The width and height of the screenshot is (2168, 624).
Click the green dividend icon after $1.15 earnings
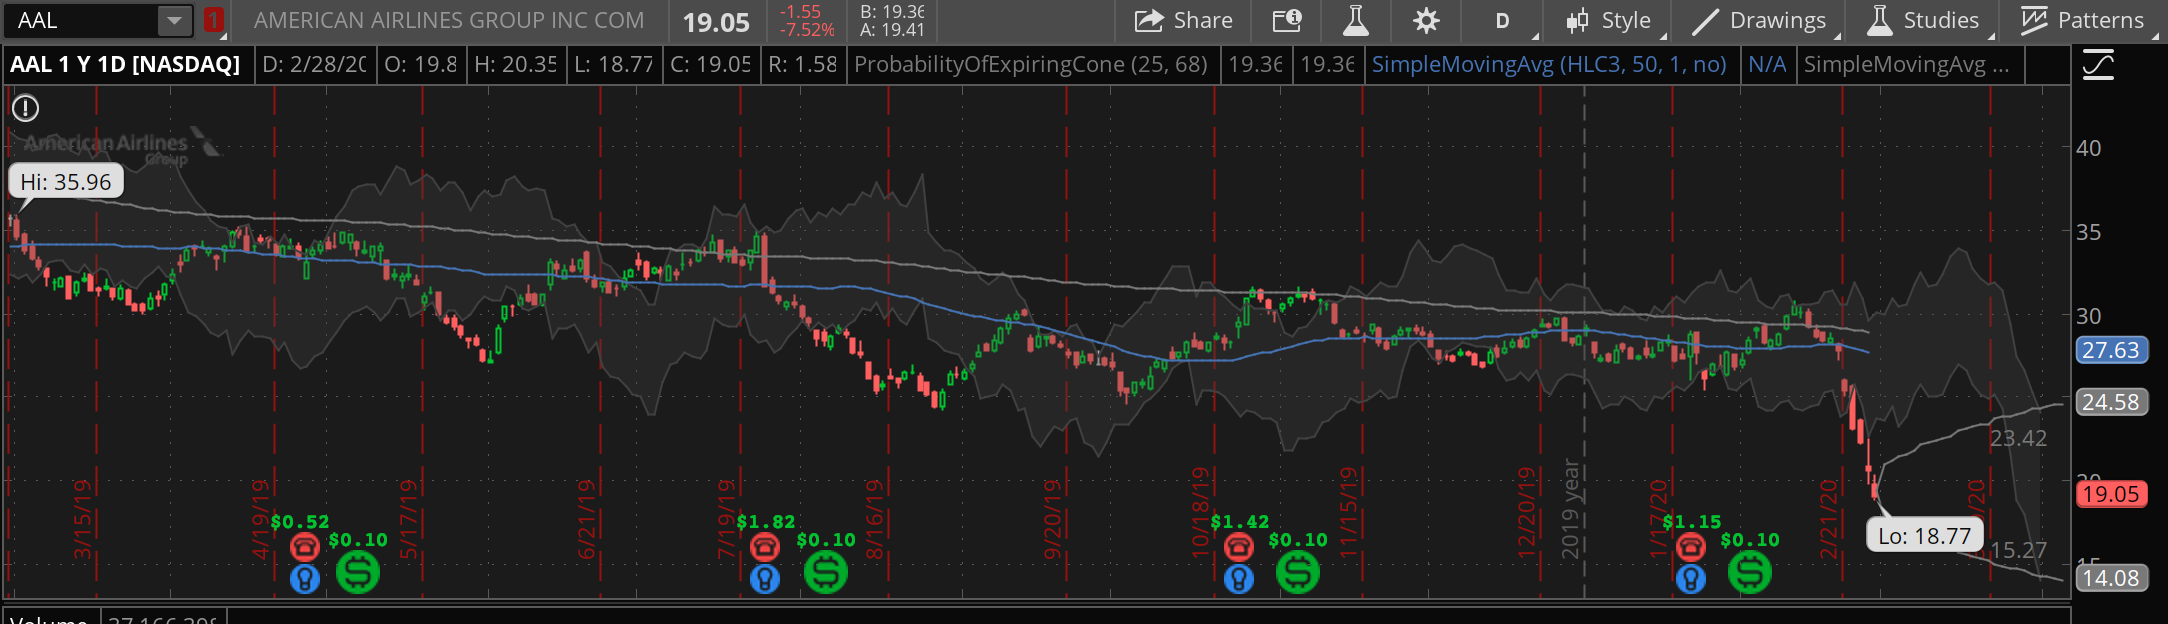[1750, 572]
